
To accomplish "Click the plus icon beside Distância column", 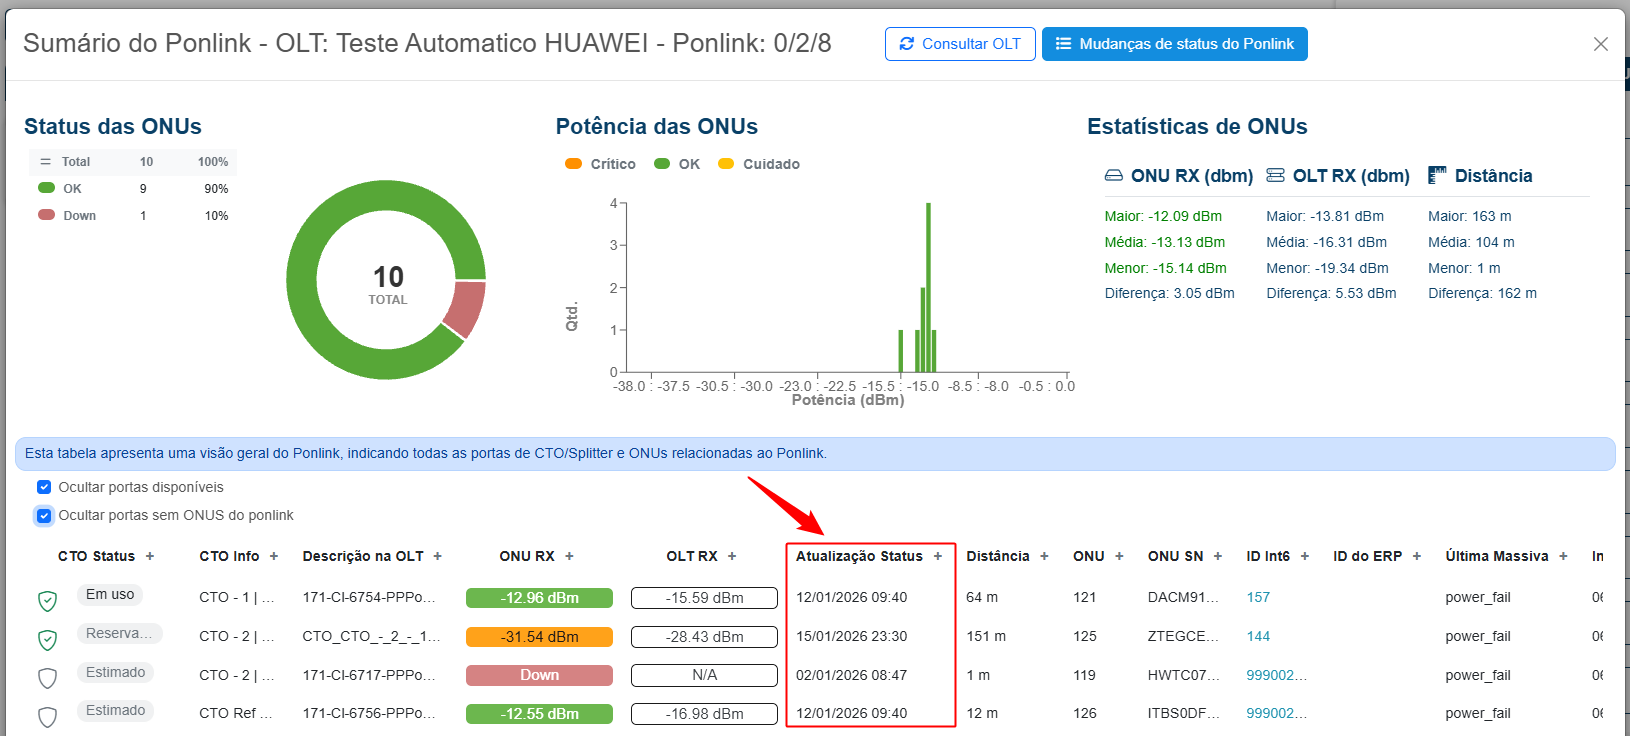I will point(1044,557).
